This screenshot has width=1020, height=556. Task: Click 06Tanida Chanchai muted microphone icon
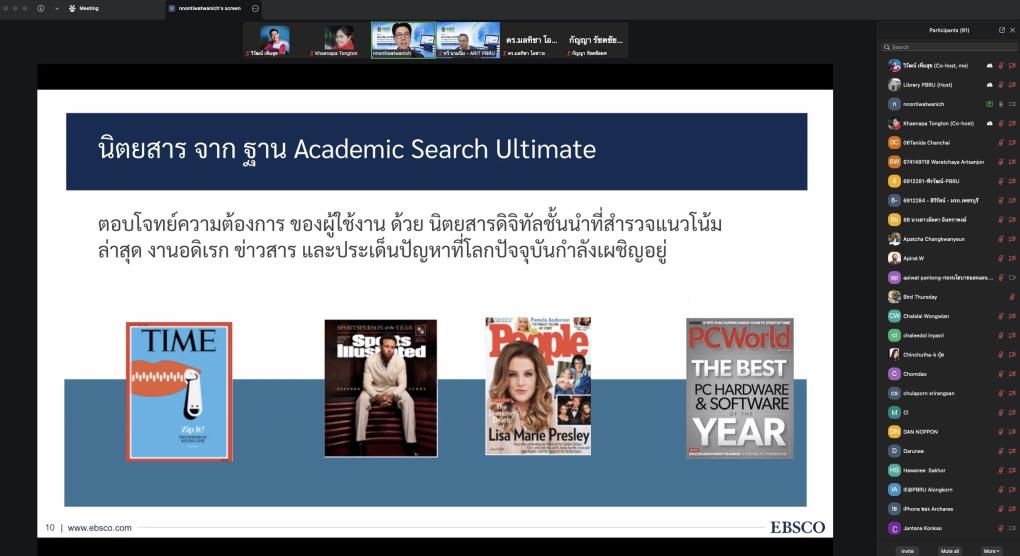click(x=1000, y=142)
